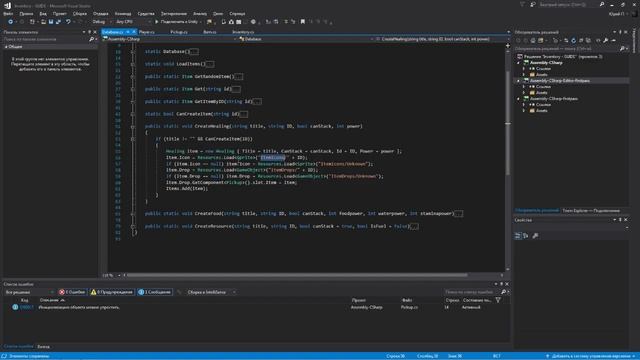Expand Assets folder under Assembly-CSharp

(524, 75)
